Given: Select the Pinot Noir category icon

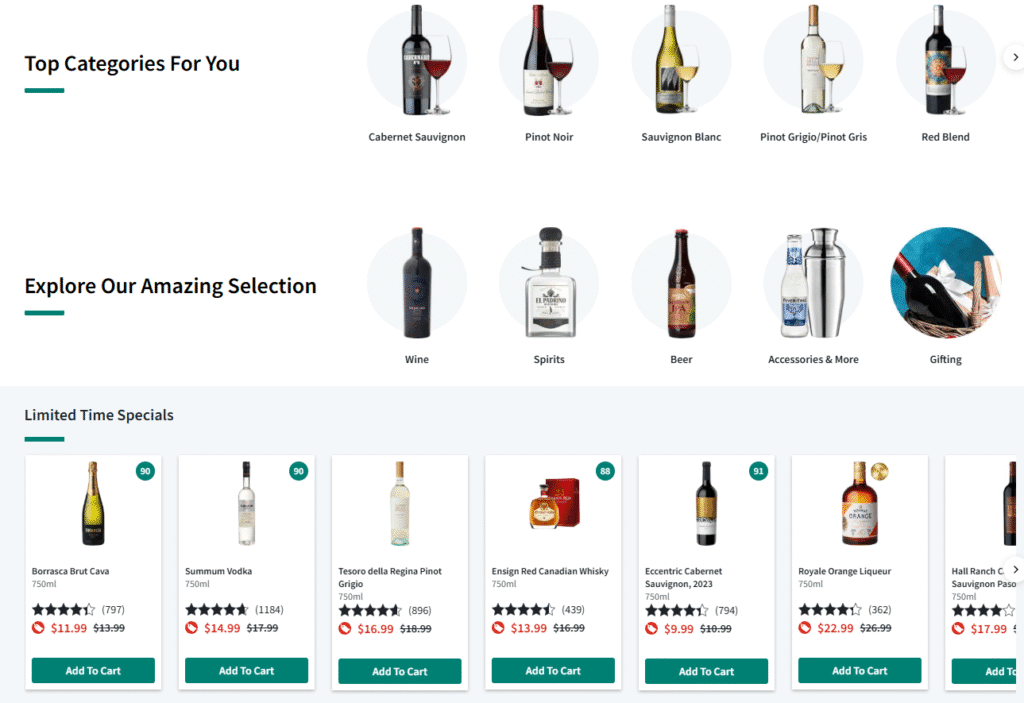Looking at the screenshot, I should [549, 61].
